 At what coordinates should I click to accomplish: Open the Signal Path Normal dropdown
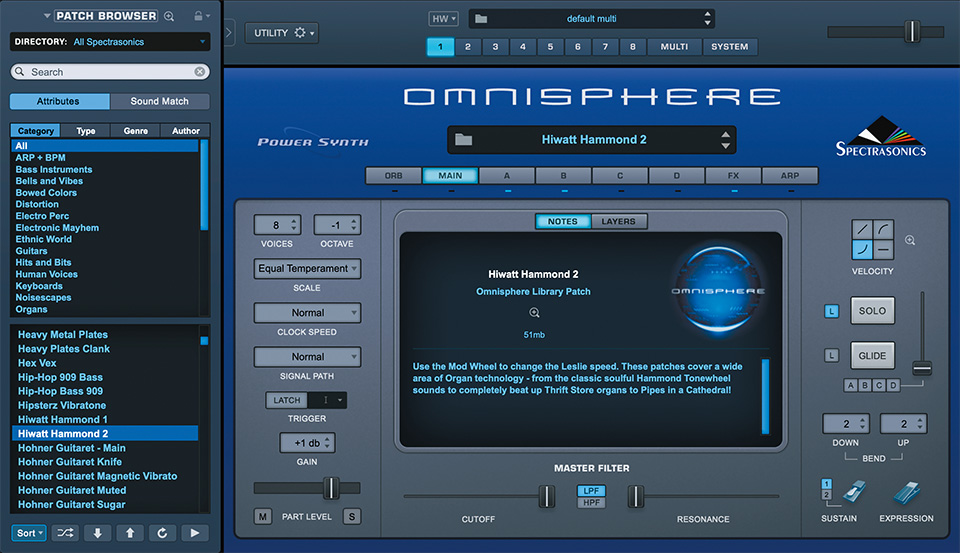(x=307, y=356)
